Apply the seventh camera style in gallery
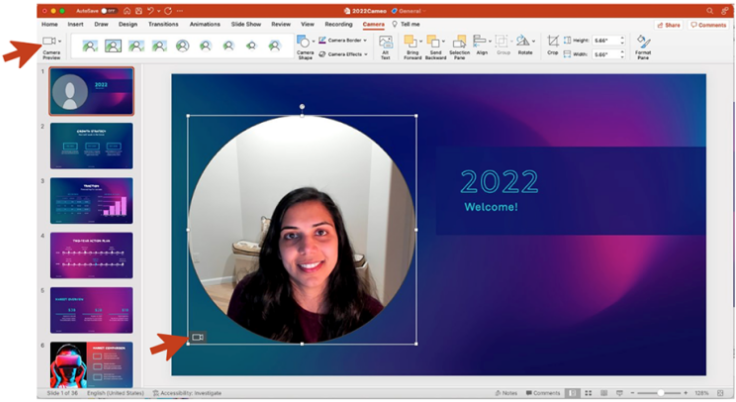Screen dimensions: 736x402 pyautogui.click(x=228, y=46)
